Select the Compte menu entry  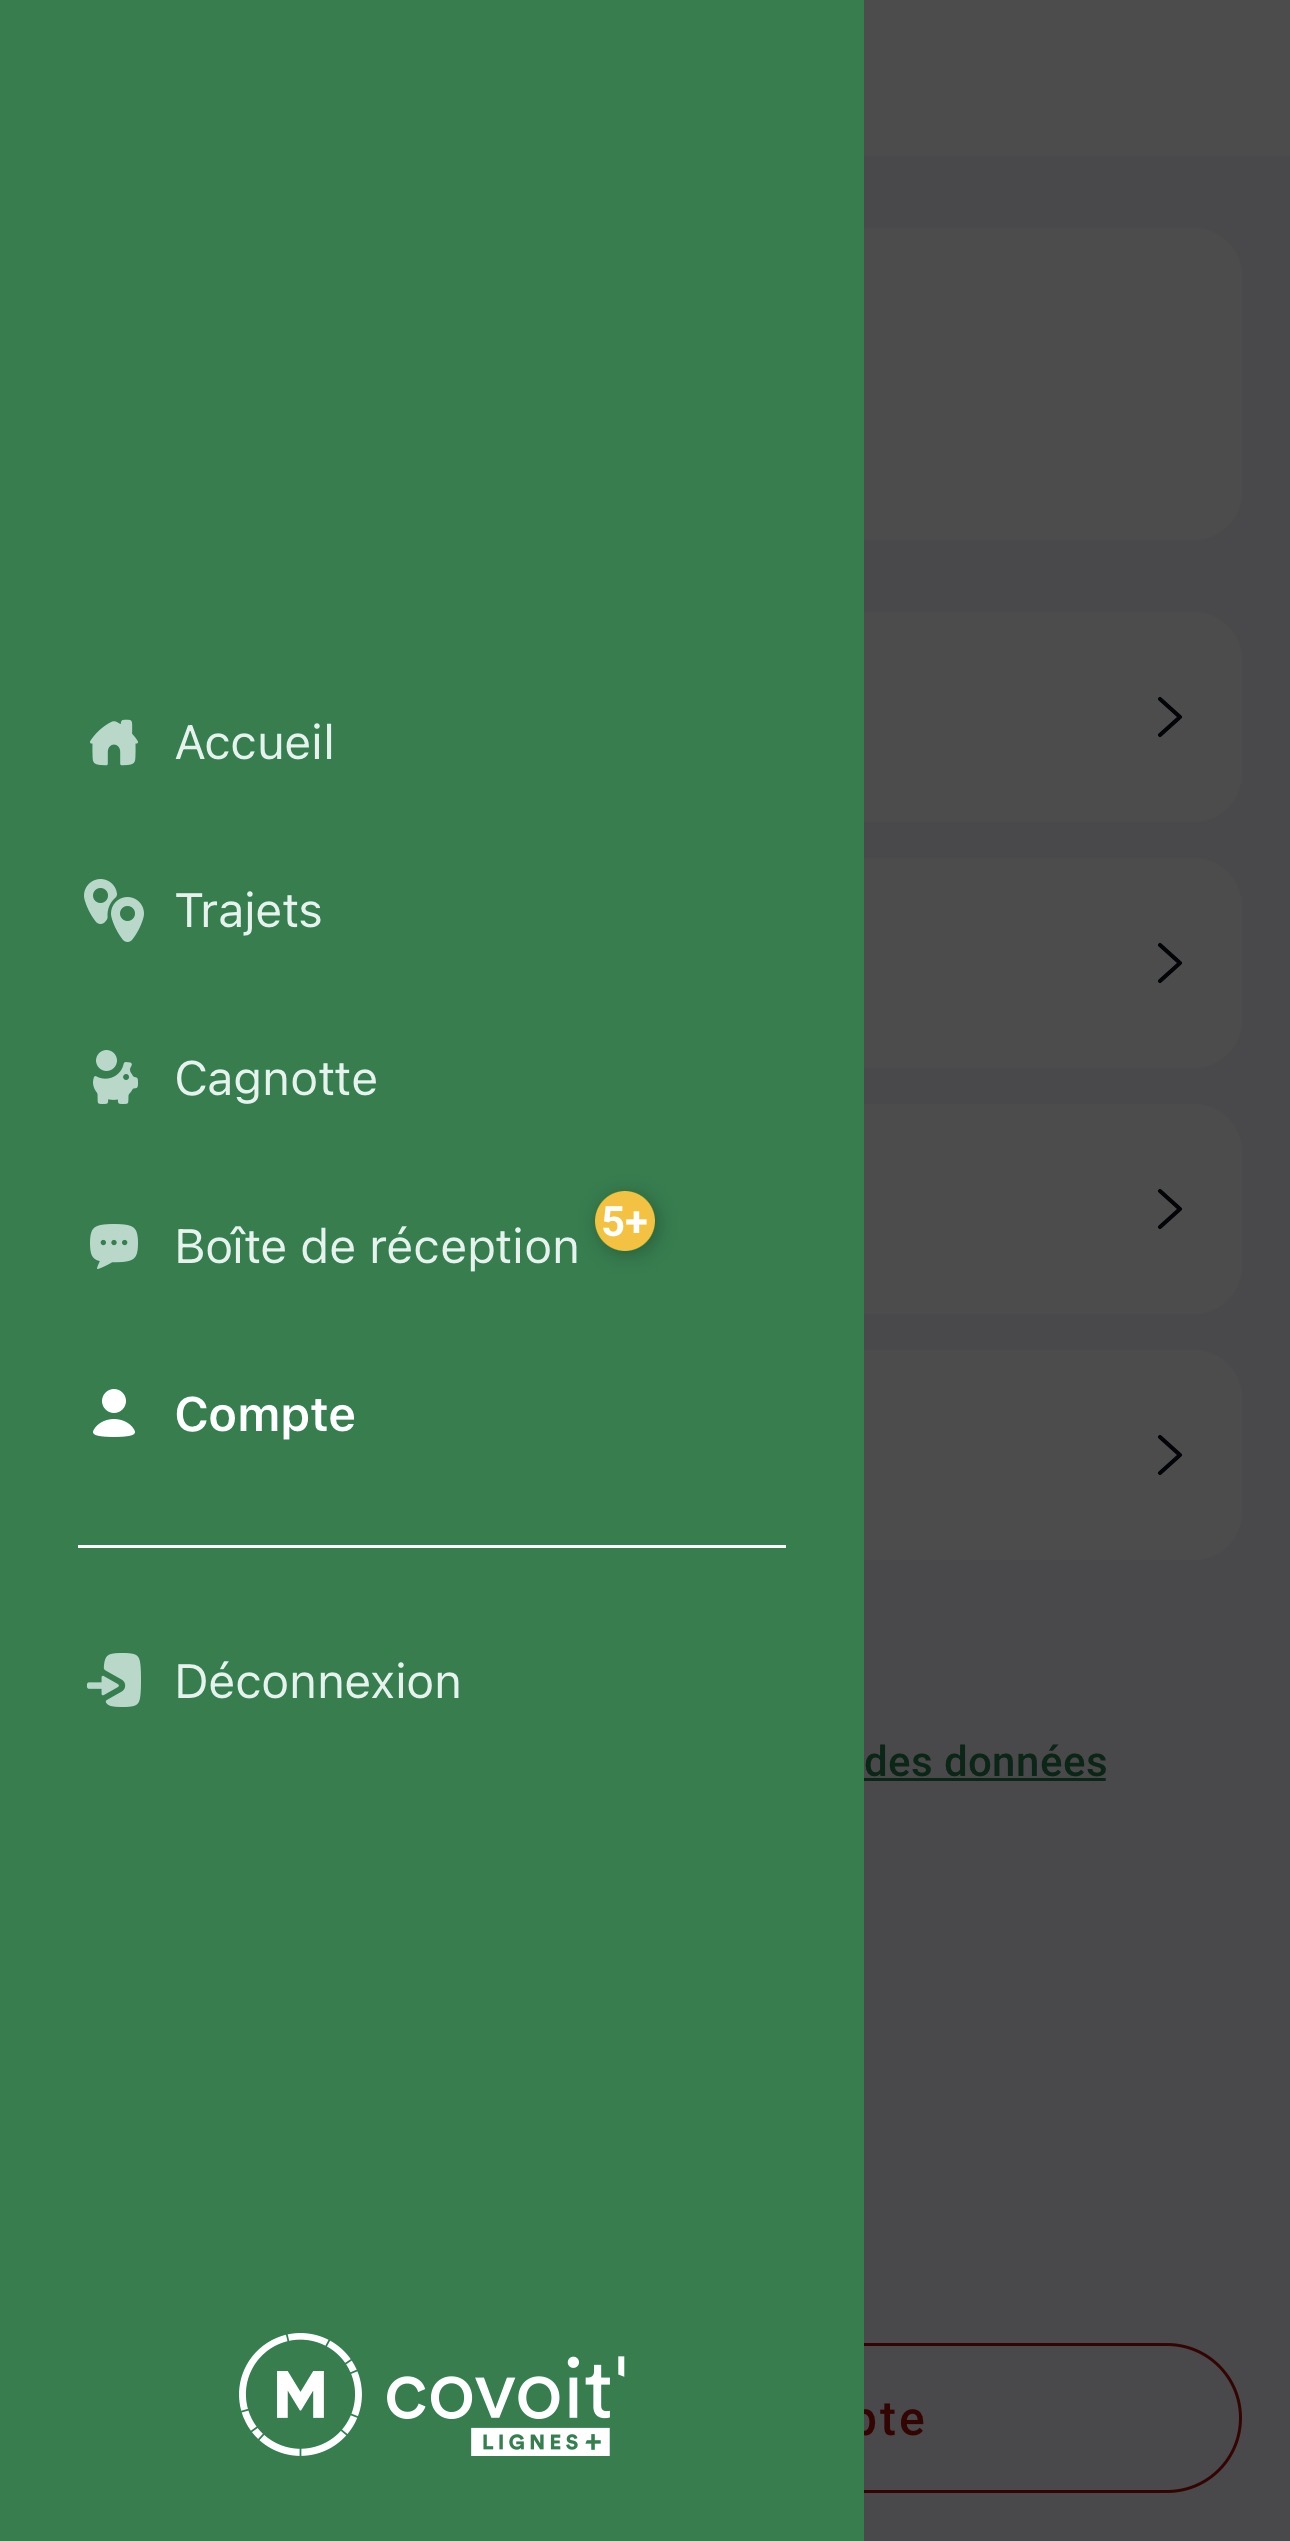[x=265, y=1415]
